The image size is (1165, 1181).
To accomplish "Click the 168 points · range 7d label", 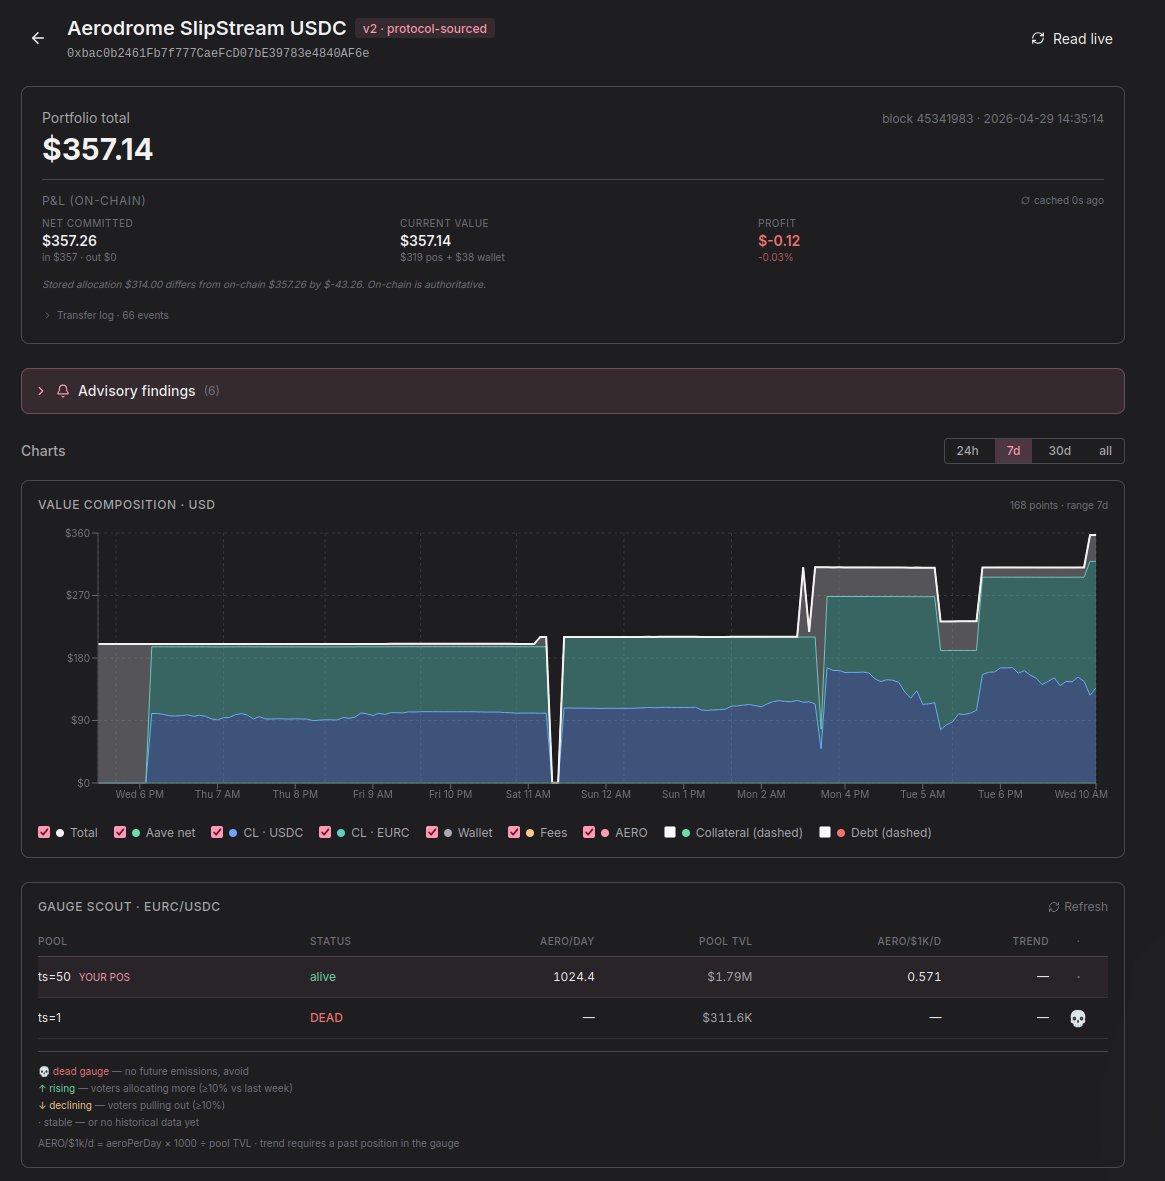I will click(1059, 505).
